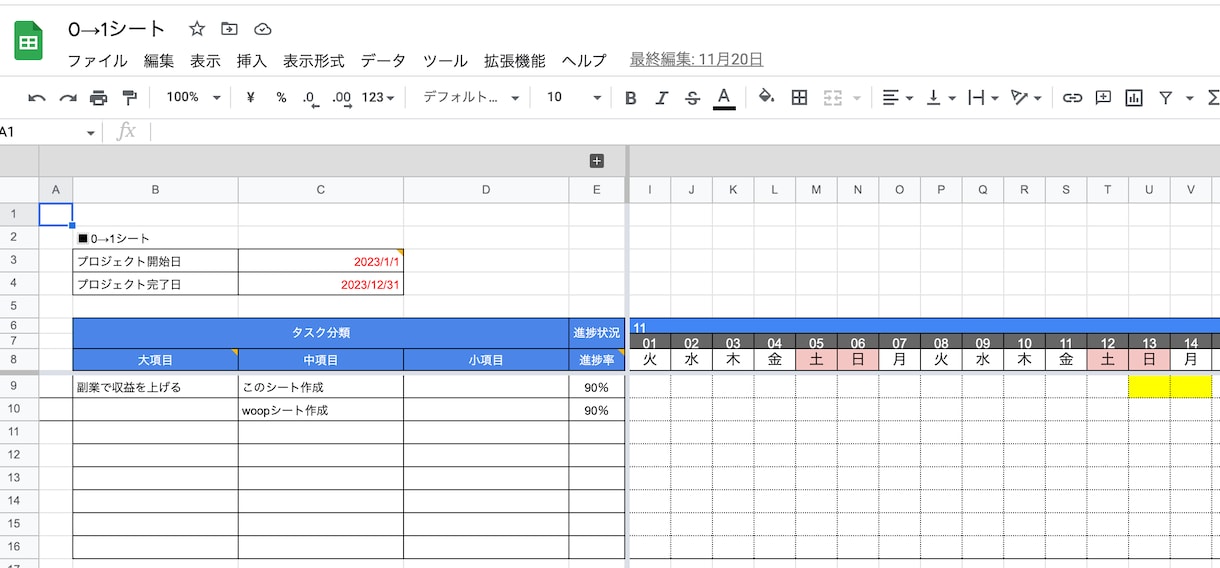Open more number formats 123 dropdown
Image resolution: width=1220 pixels, height=568 pixels.
378,97
